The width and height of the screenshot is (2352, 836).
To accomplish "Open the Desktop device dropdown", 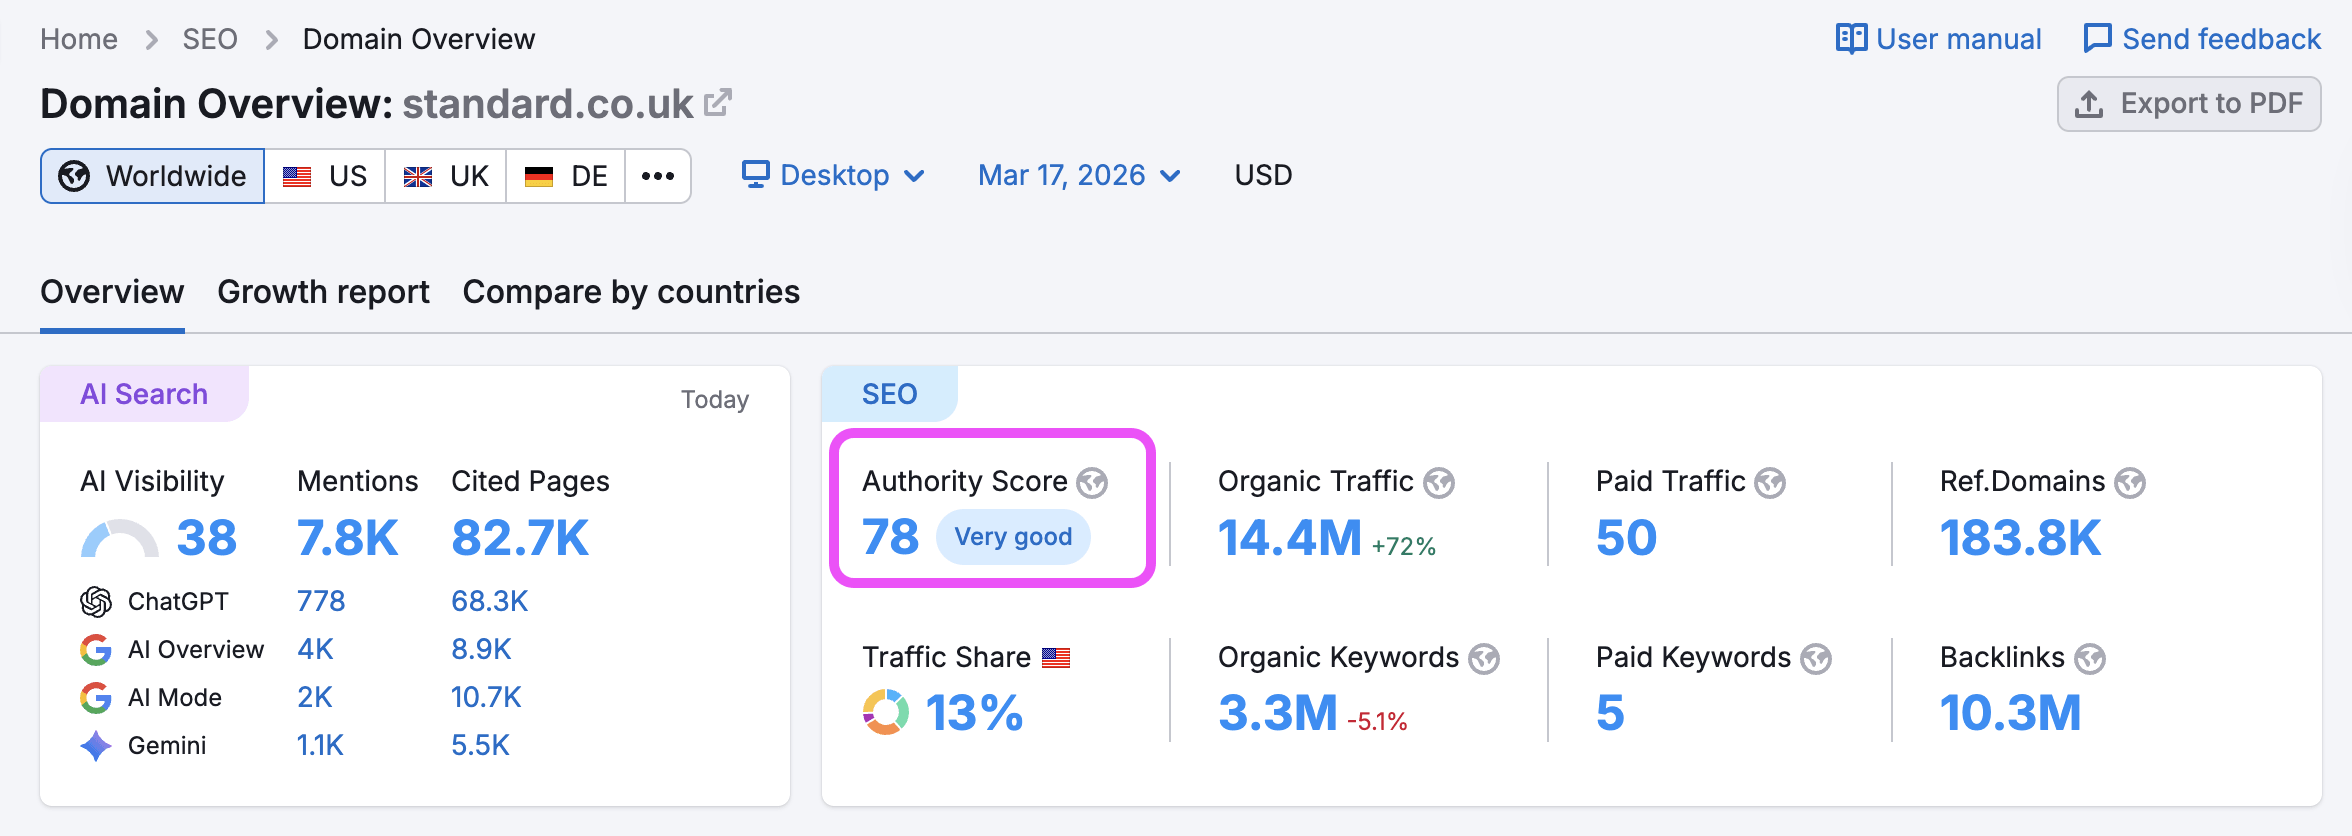I will (x=833, y=175).
